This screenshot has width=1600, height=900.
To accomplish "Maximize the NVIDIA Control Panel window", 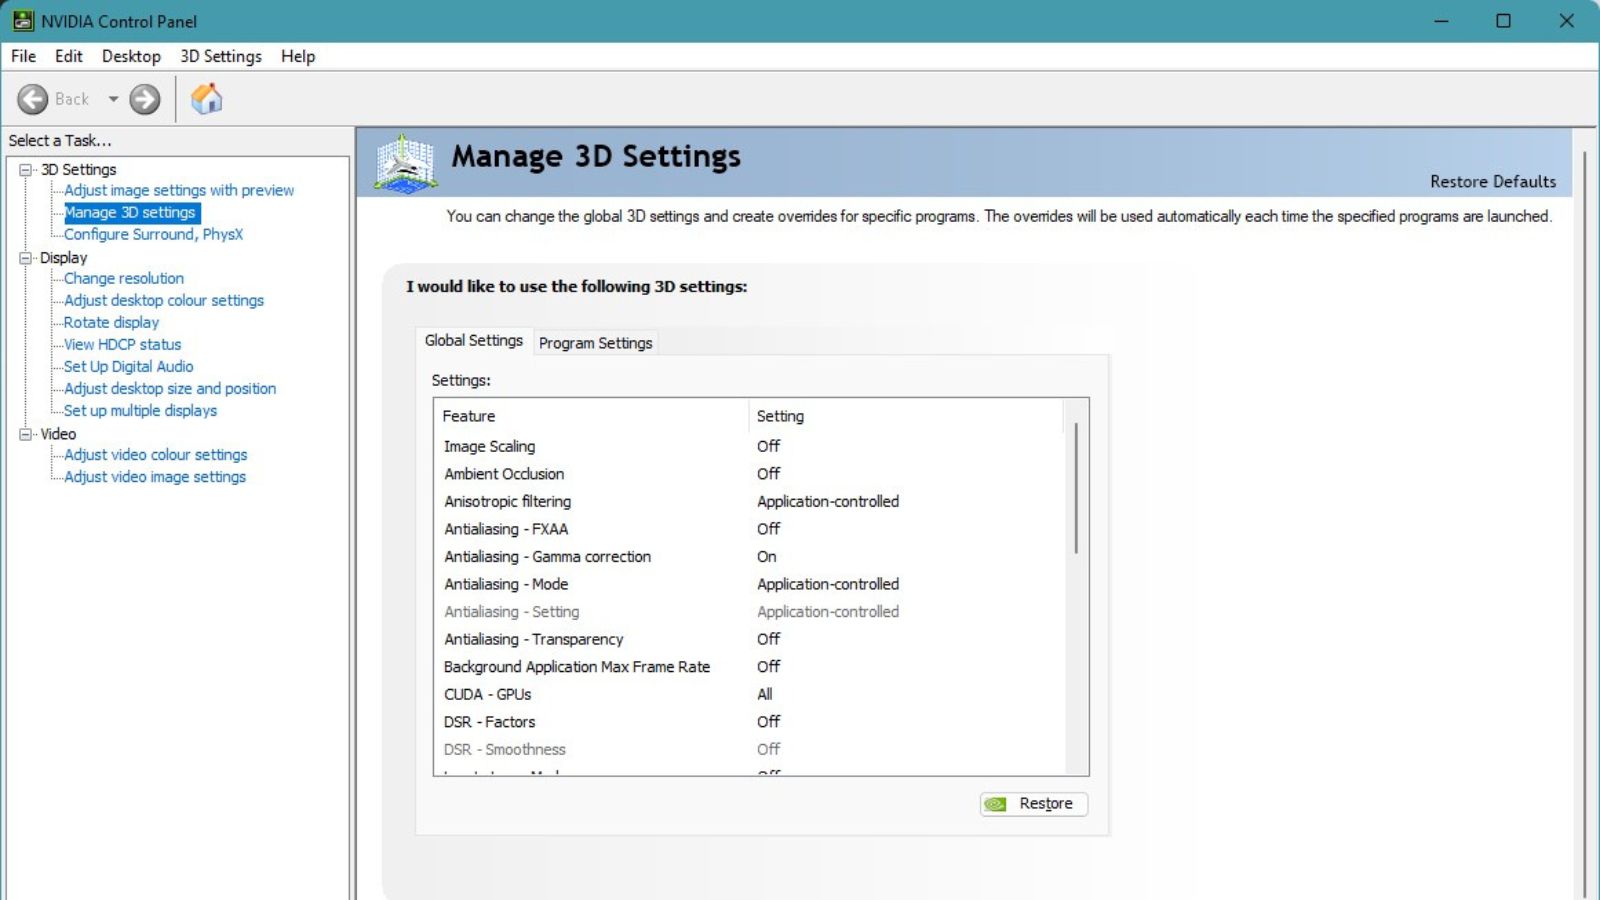I will pyautogui.click(x=1503, y=21).
